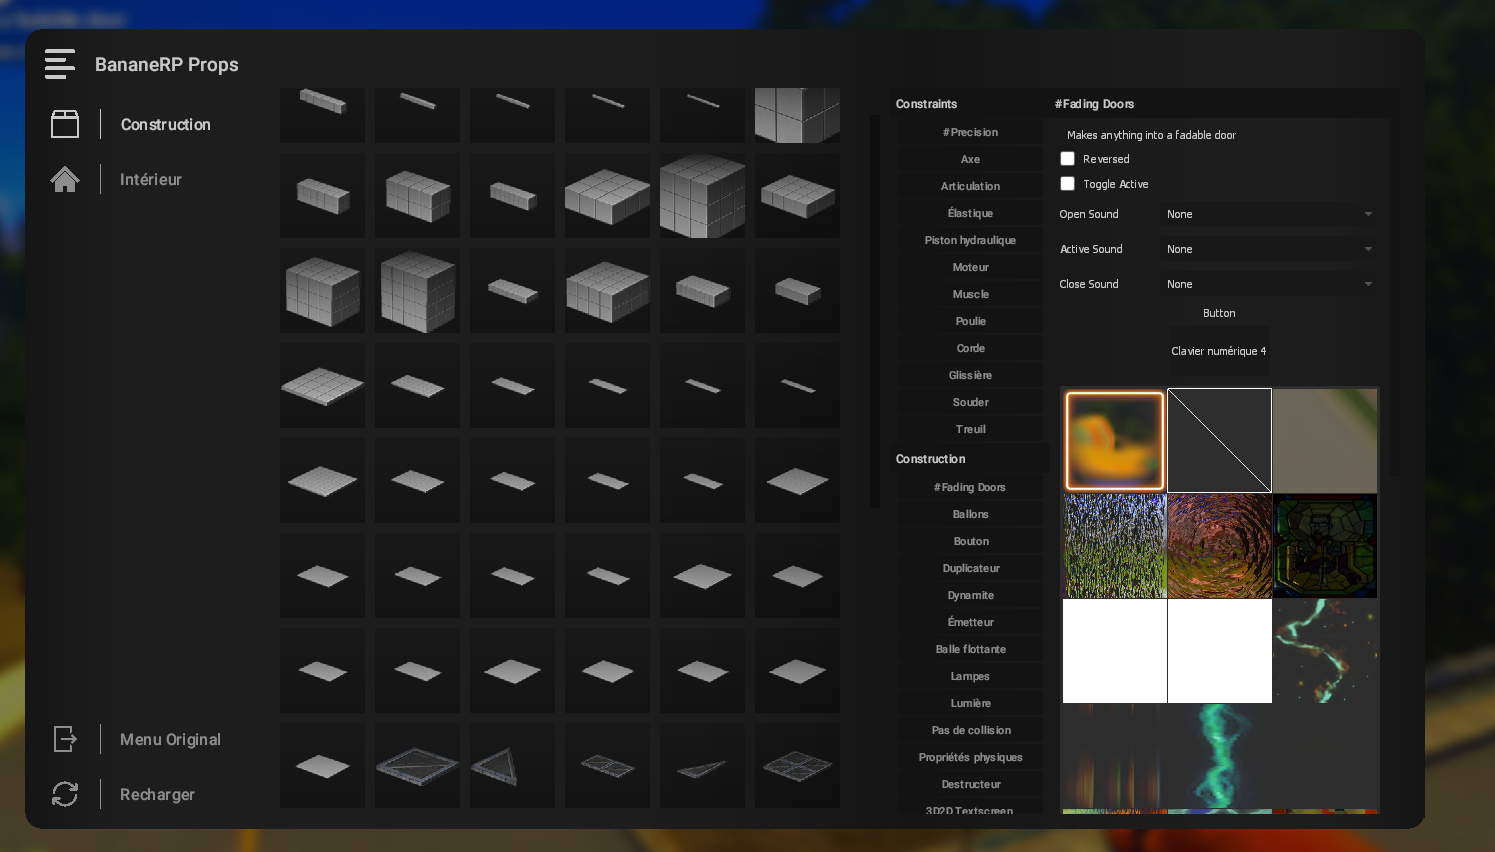Choose the swirling spiral material thumbnail
The height and width of the screenshot is (852, 1495).
point(1219,545)
